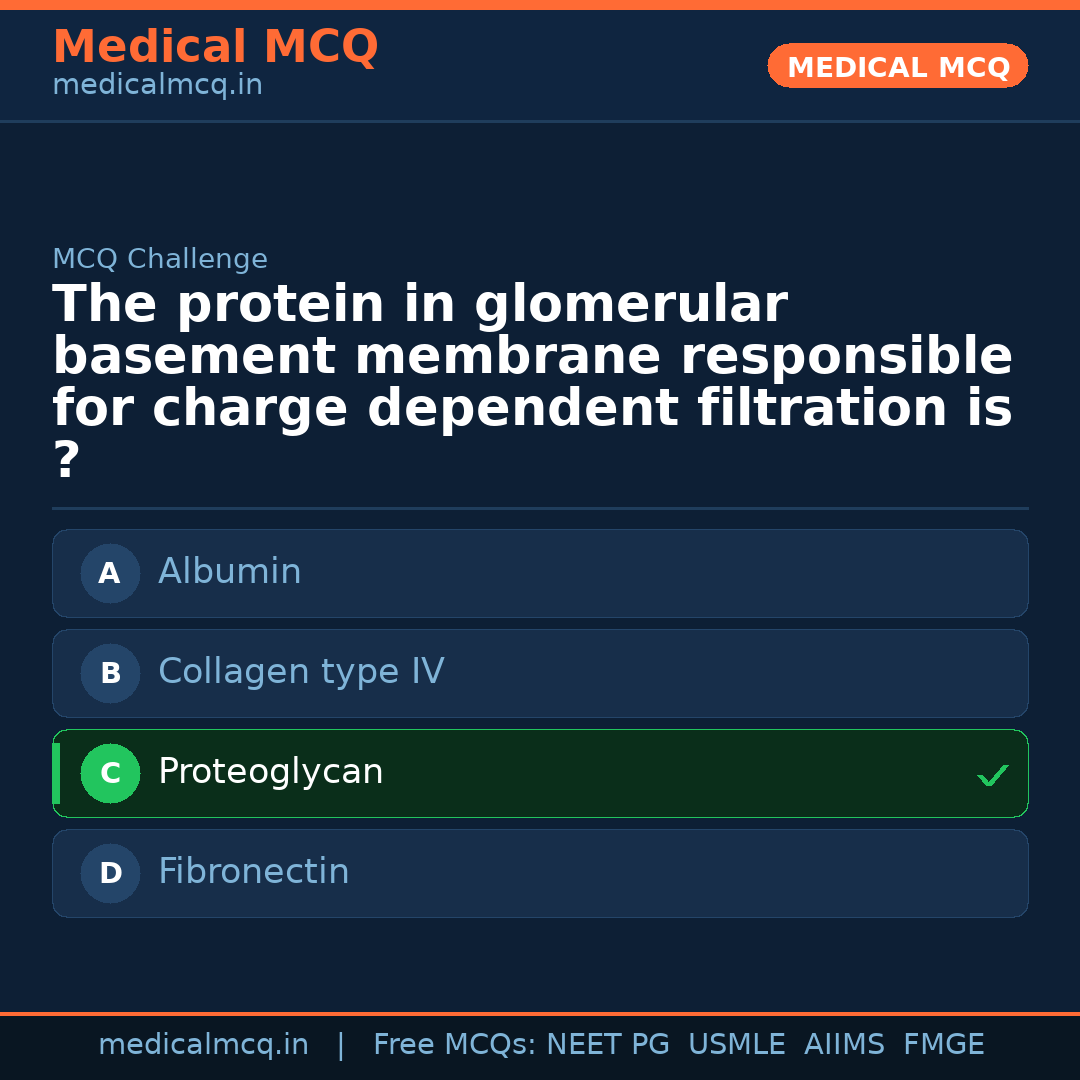
Task: Open the USMLE exam category
Action: pyautogui.click(x=737, y=1044)
